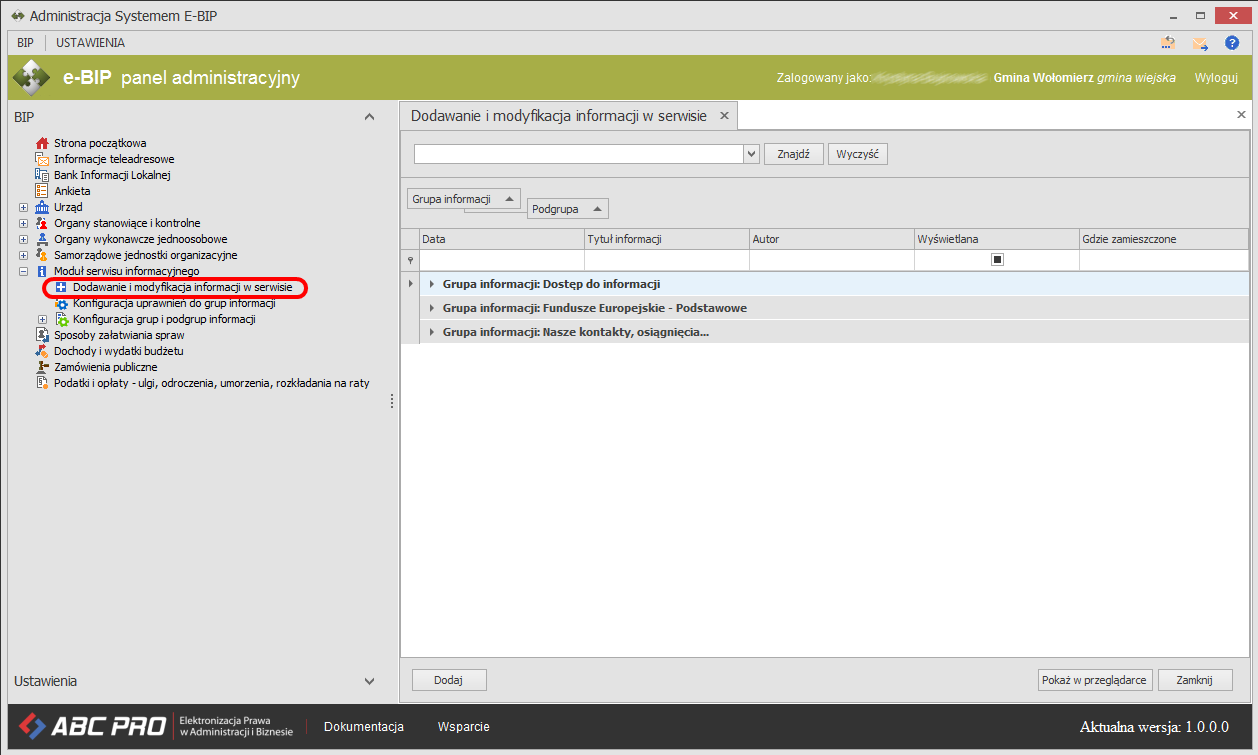This screenshot has height=755, width=1258.
Task: Click the Znajdź button
Action: pos(794,154)
